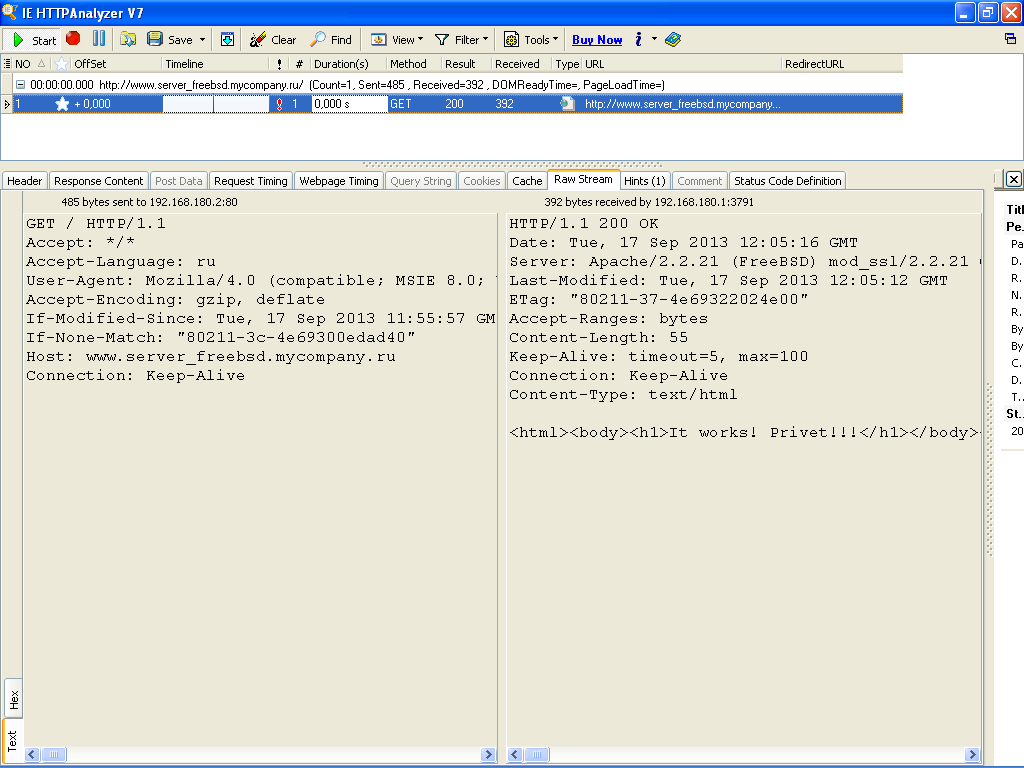
Task: Sort by Method column header
Action: (x=414, y=63)
